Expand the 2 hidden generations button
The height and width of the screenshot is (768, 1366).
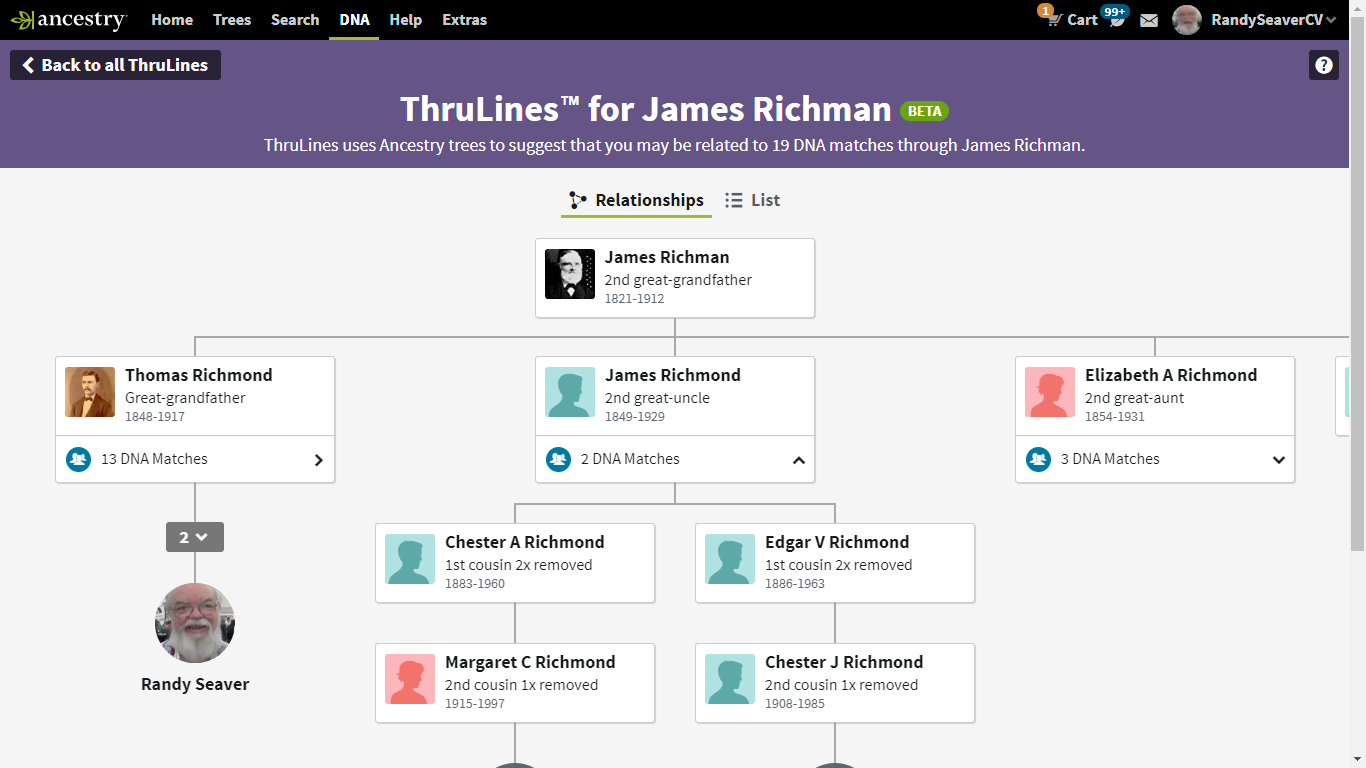coord(195,537)
